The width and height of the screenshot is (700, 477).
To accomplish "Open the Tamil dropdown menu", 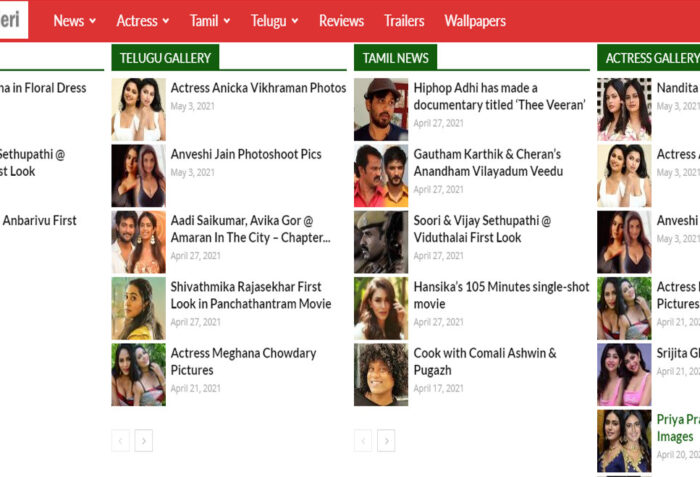I will click(x=210, y=20).
